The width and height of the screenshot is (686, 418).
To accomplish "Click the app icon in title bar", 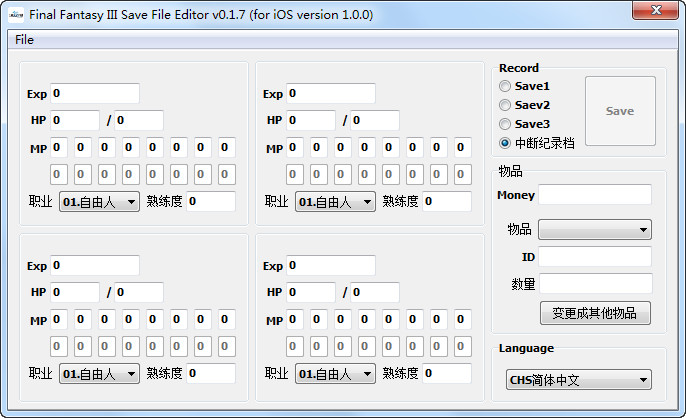I will (15, 15).
